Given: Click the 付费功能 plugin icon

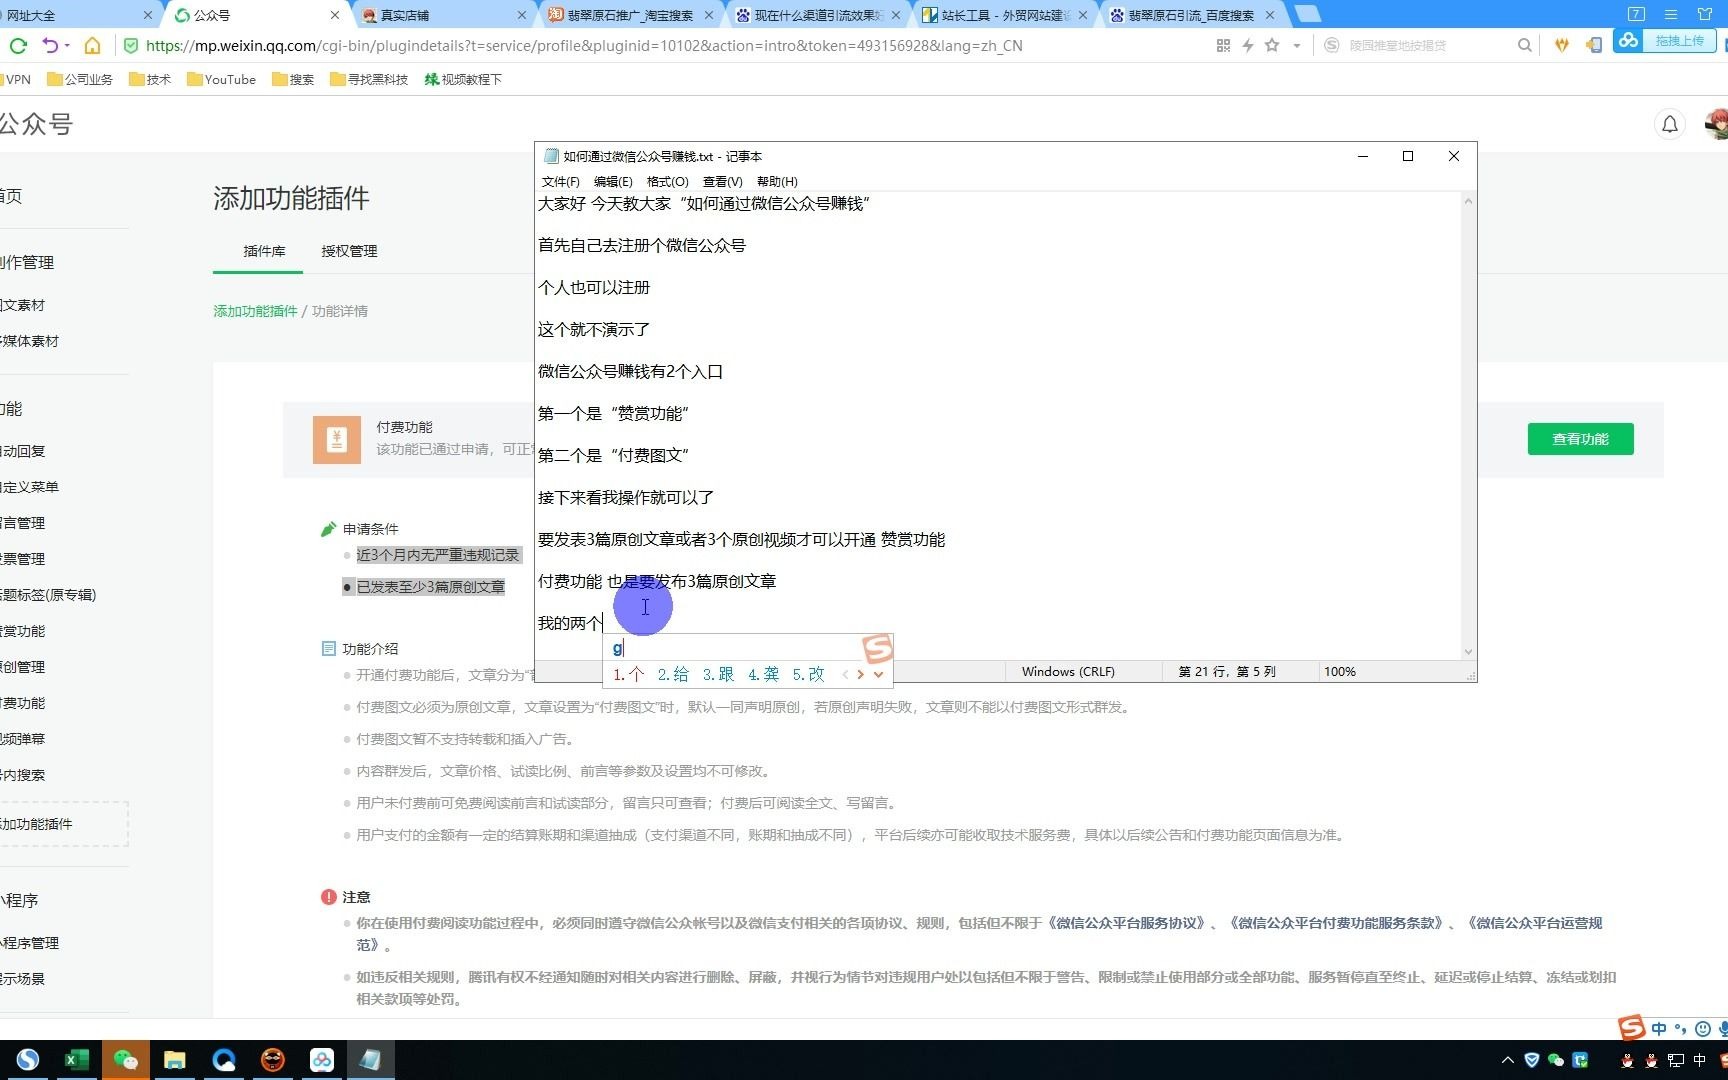Looking at the screenshot, I should pos(337,439).
